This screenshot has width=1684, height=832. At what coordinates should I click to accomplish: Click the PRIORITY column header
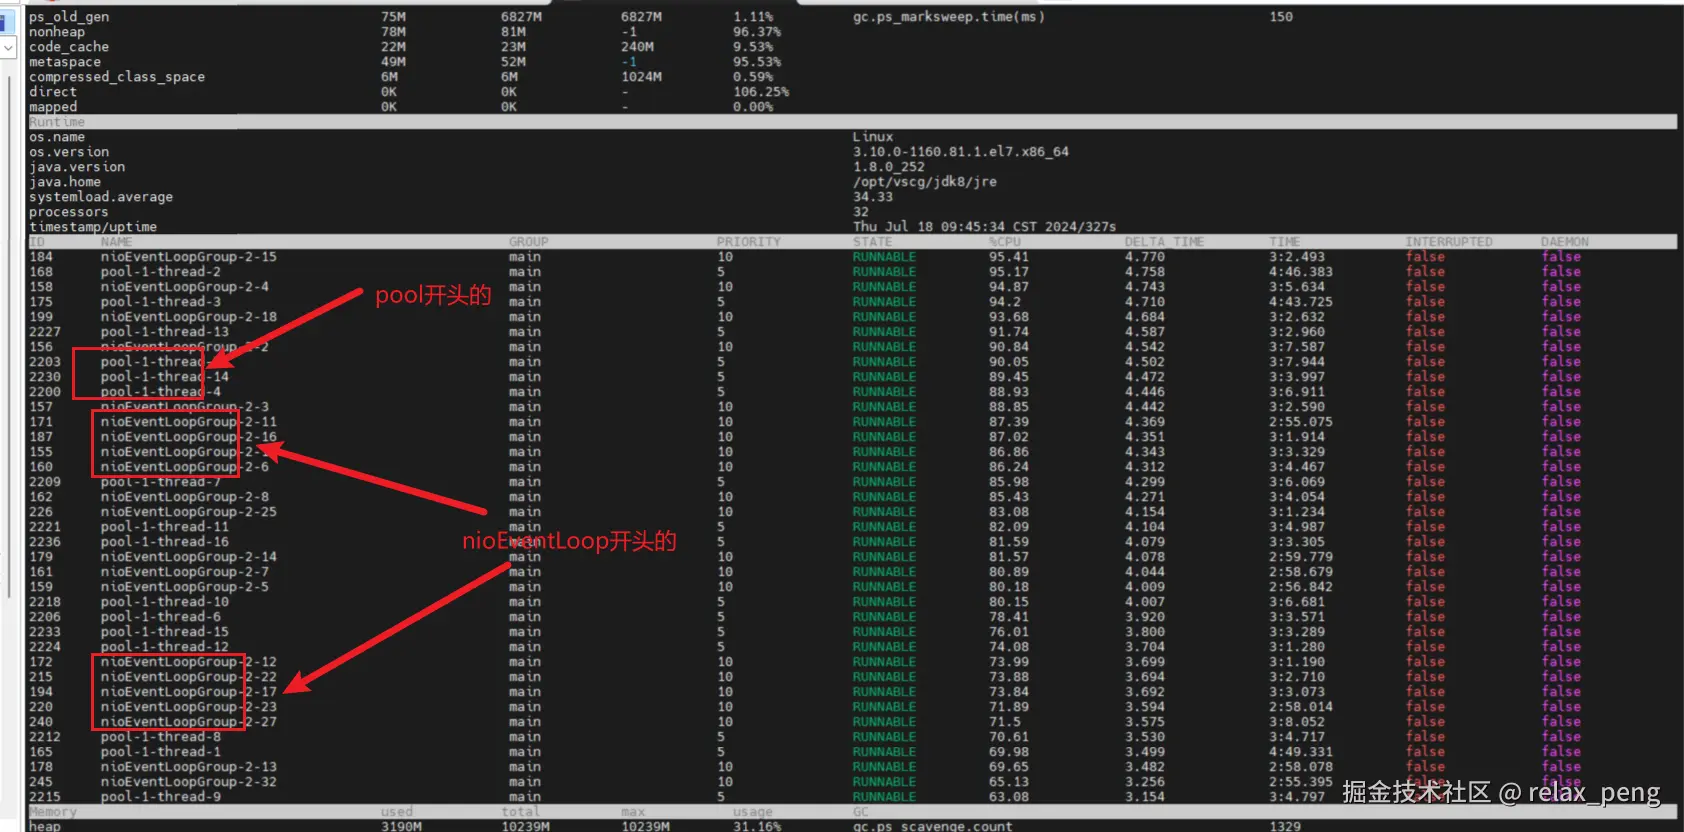[x=748, y=242]
